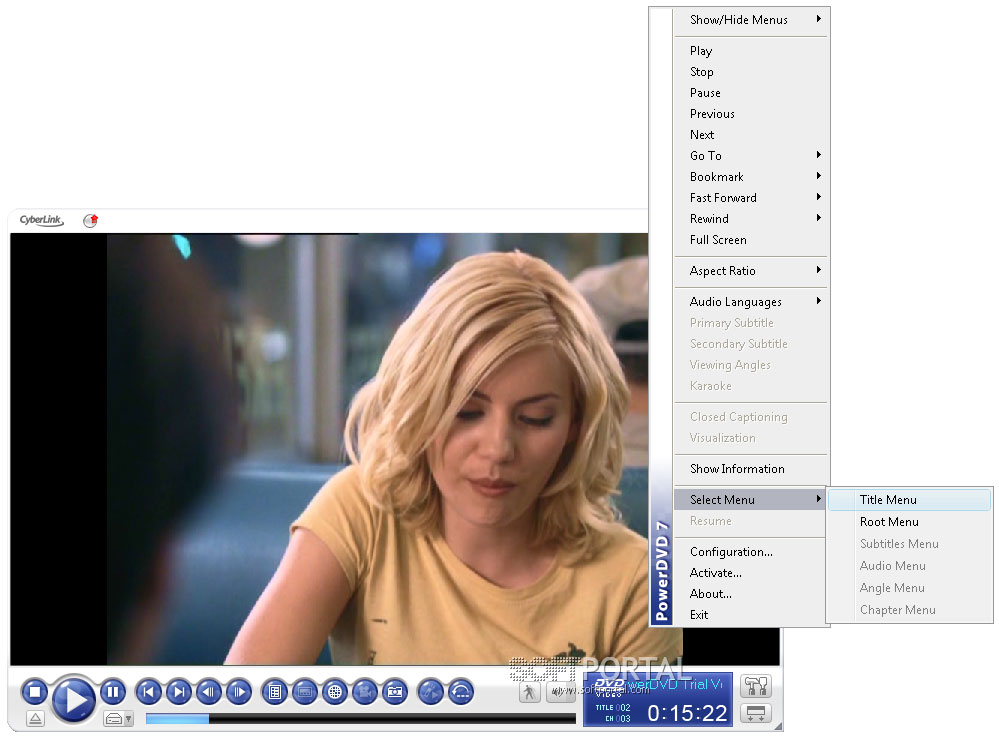Select Previous in the context menu

(x=751, y=114)
